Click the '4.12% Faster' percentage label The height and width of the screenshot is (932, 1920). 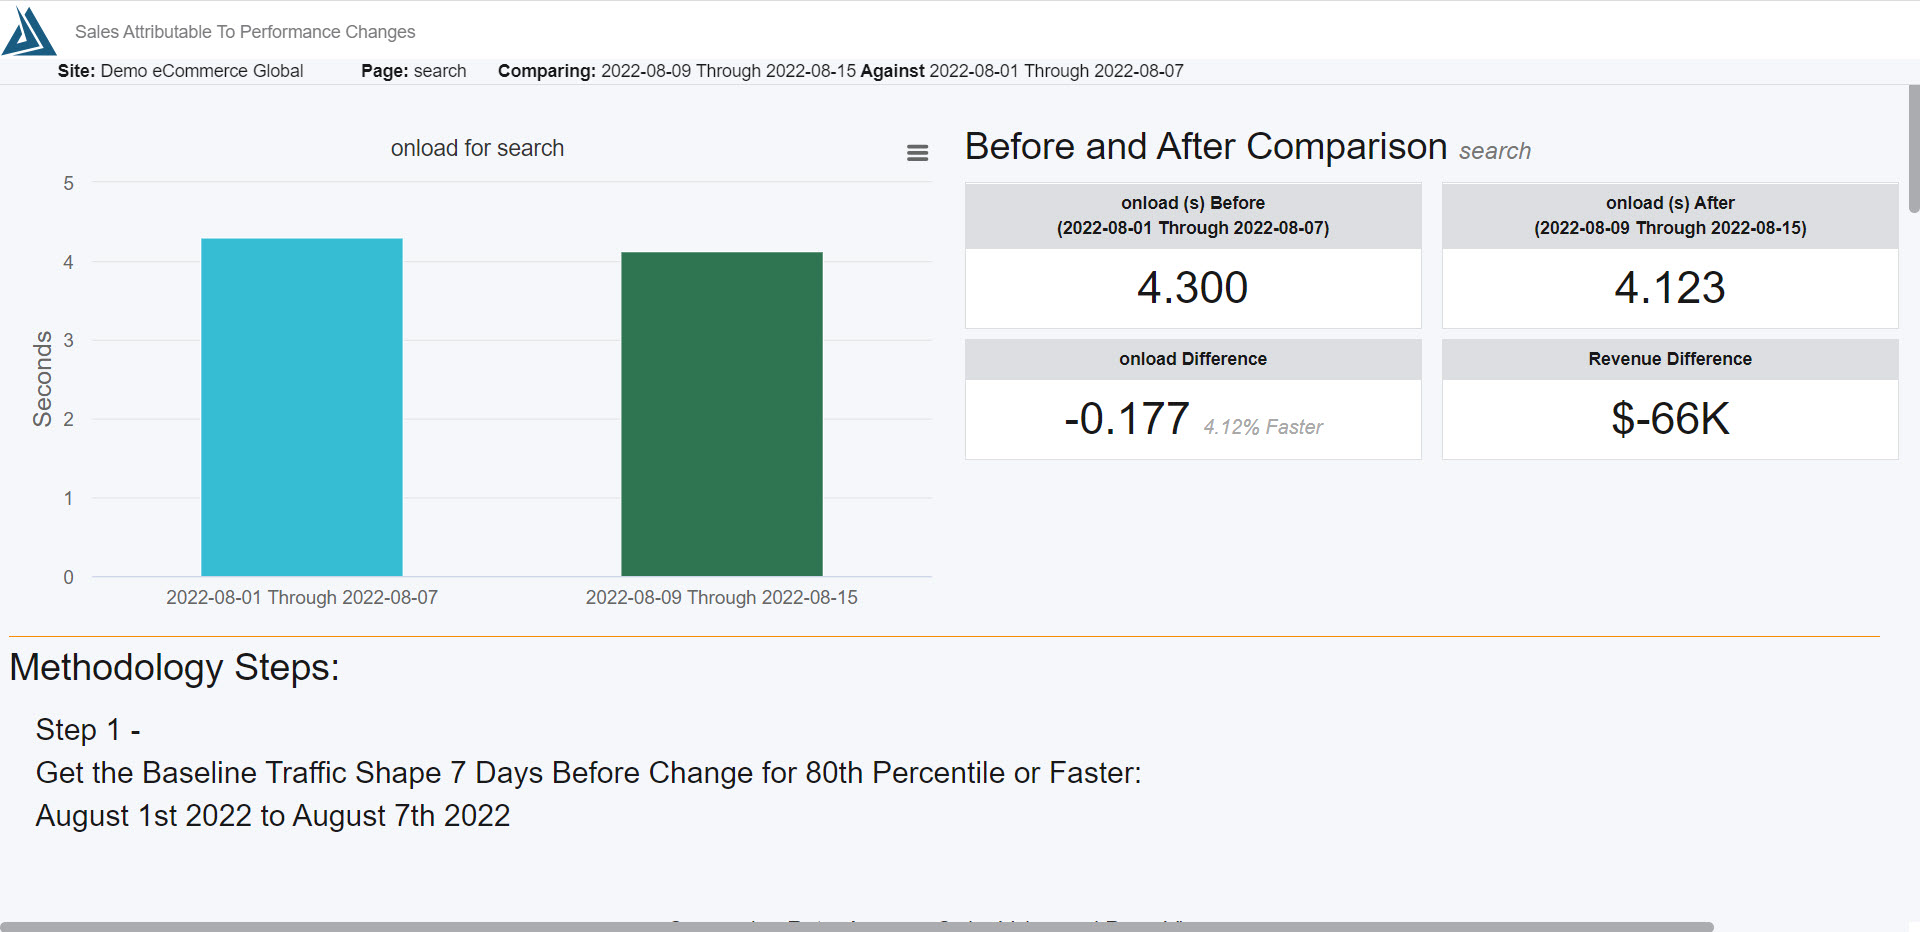pyautogui.click(x=1263, y=427)
